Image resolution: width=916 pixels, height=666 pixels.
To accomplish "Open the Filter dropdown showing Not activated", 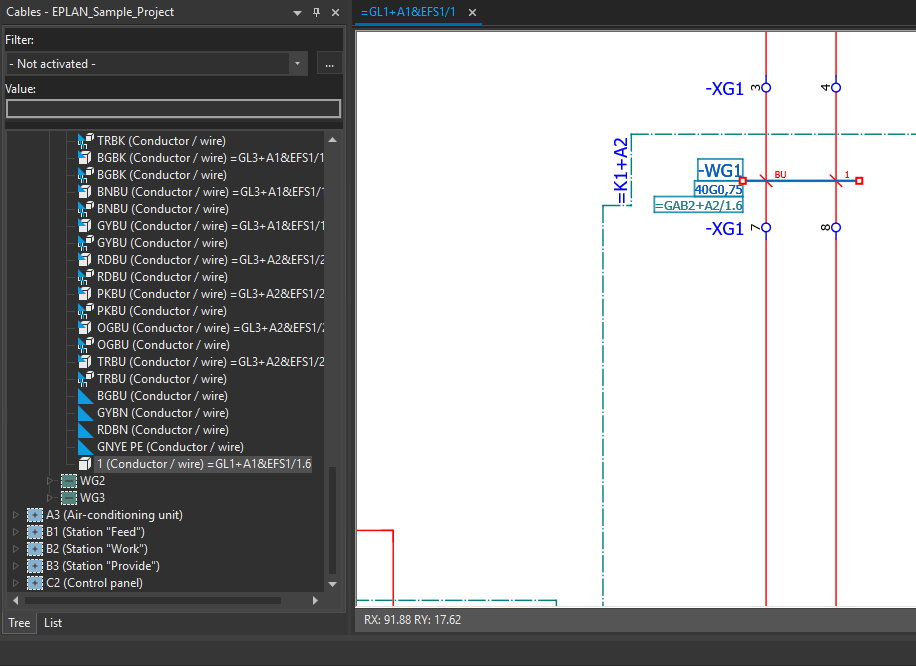I will coord(297,62).
